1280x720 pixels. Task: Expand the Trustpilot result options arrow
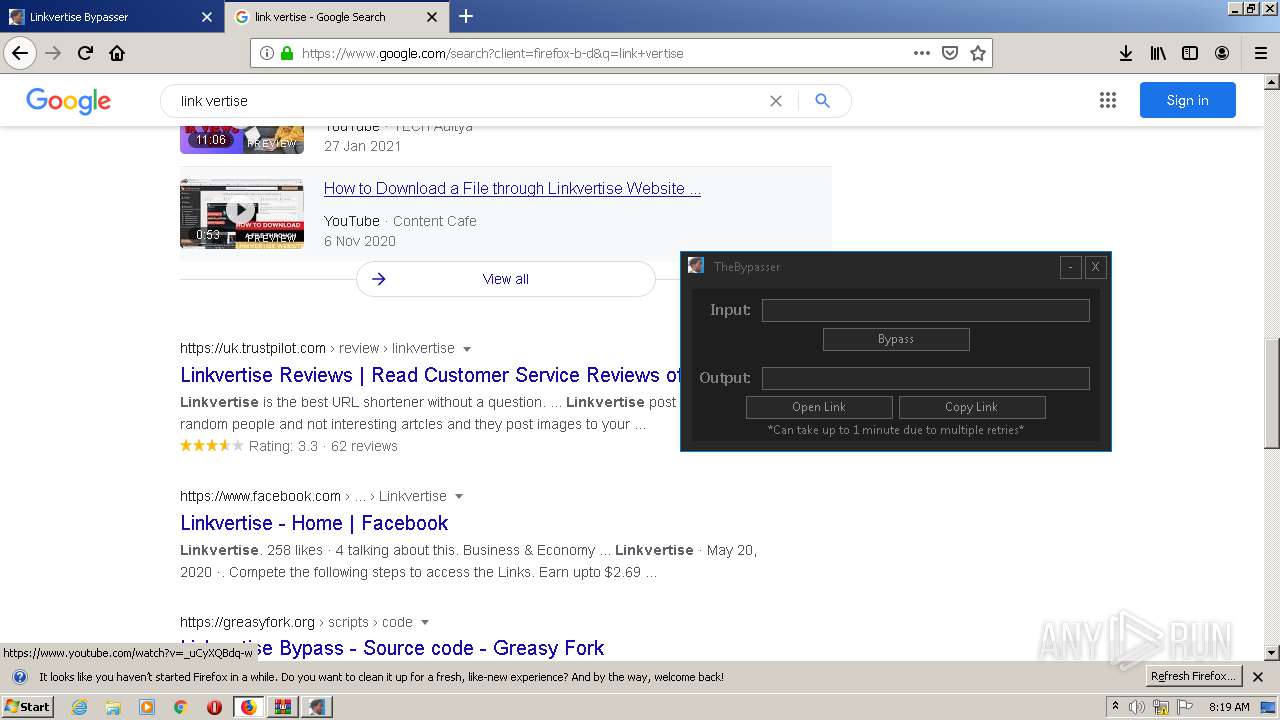coord(467,349)
